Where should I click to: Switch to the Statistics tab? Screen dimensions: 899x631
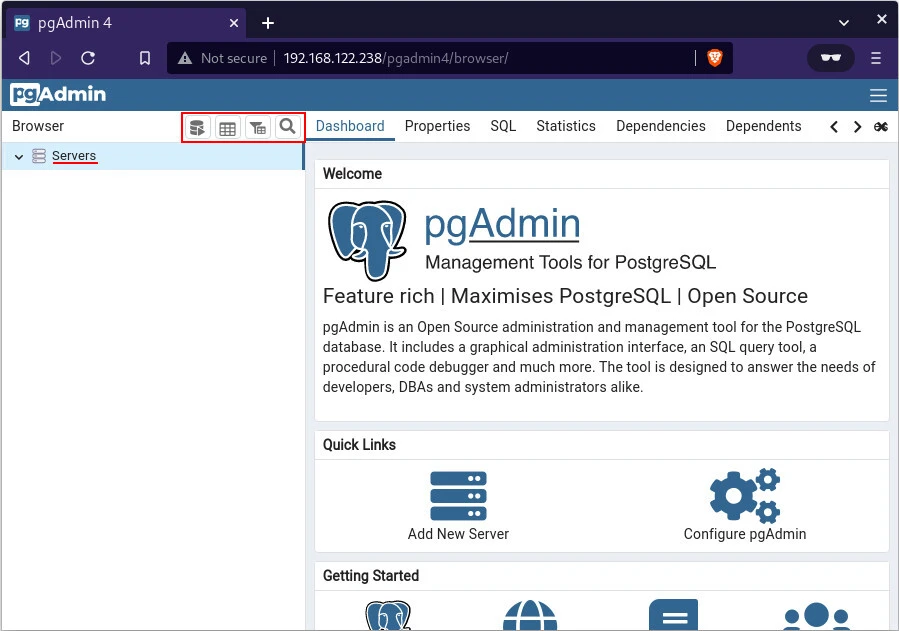pyautogui.click(x=565, y=126)
